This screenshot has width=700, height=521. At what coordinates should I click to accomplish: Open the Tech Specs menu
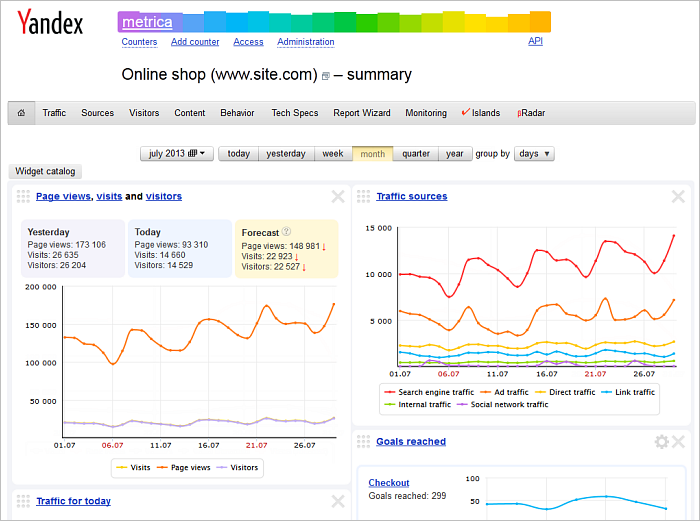pos(295,113)
